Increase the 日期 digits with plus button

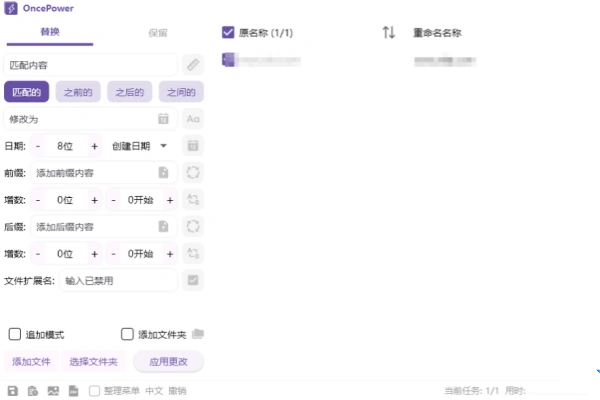coord(95,146)
